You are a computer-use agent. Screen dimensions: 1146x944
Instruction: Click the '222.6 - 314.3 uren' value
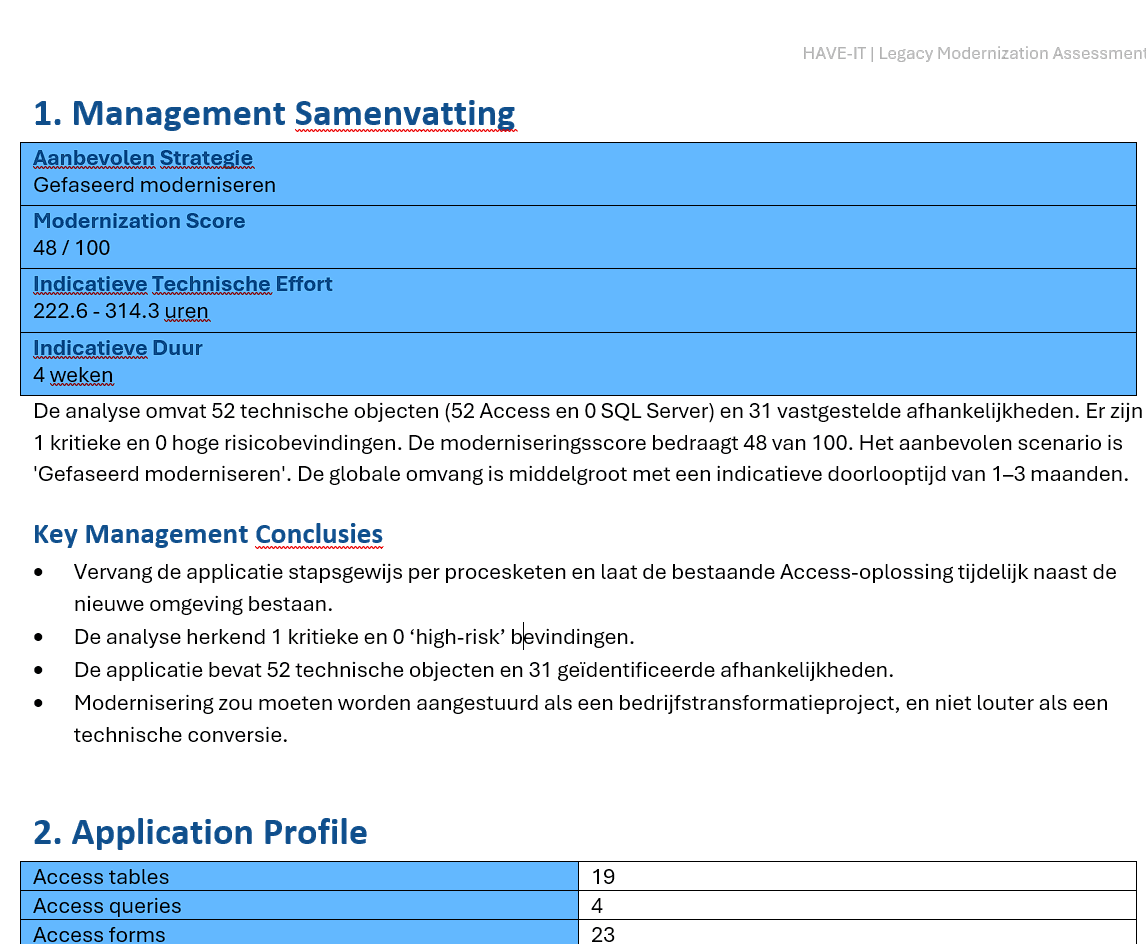point(121,311)
